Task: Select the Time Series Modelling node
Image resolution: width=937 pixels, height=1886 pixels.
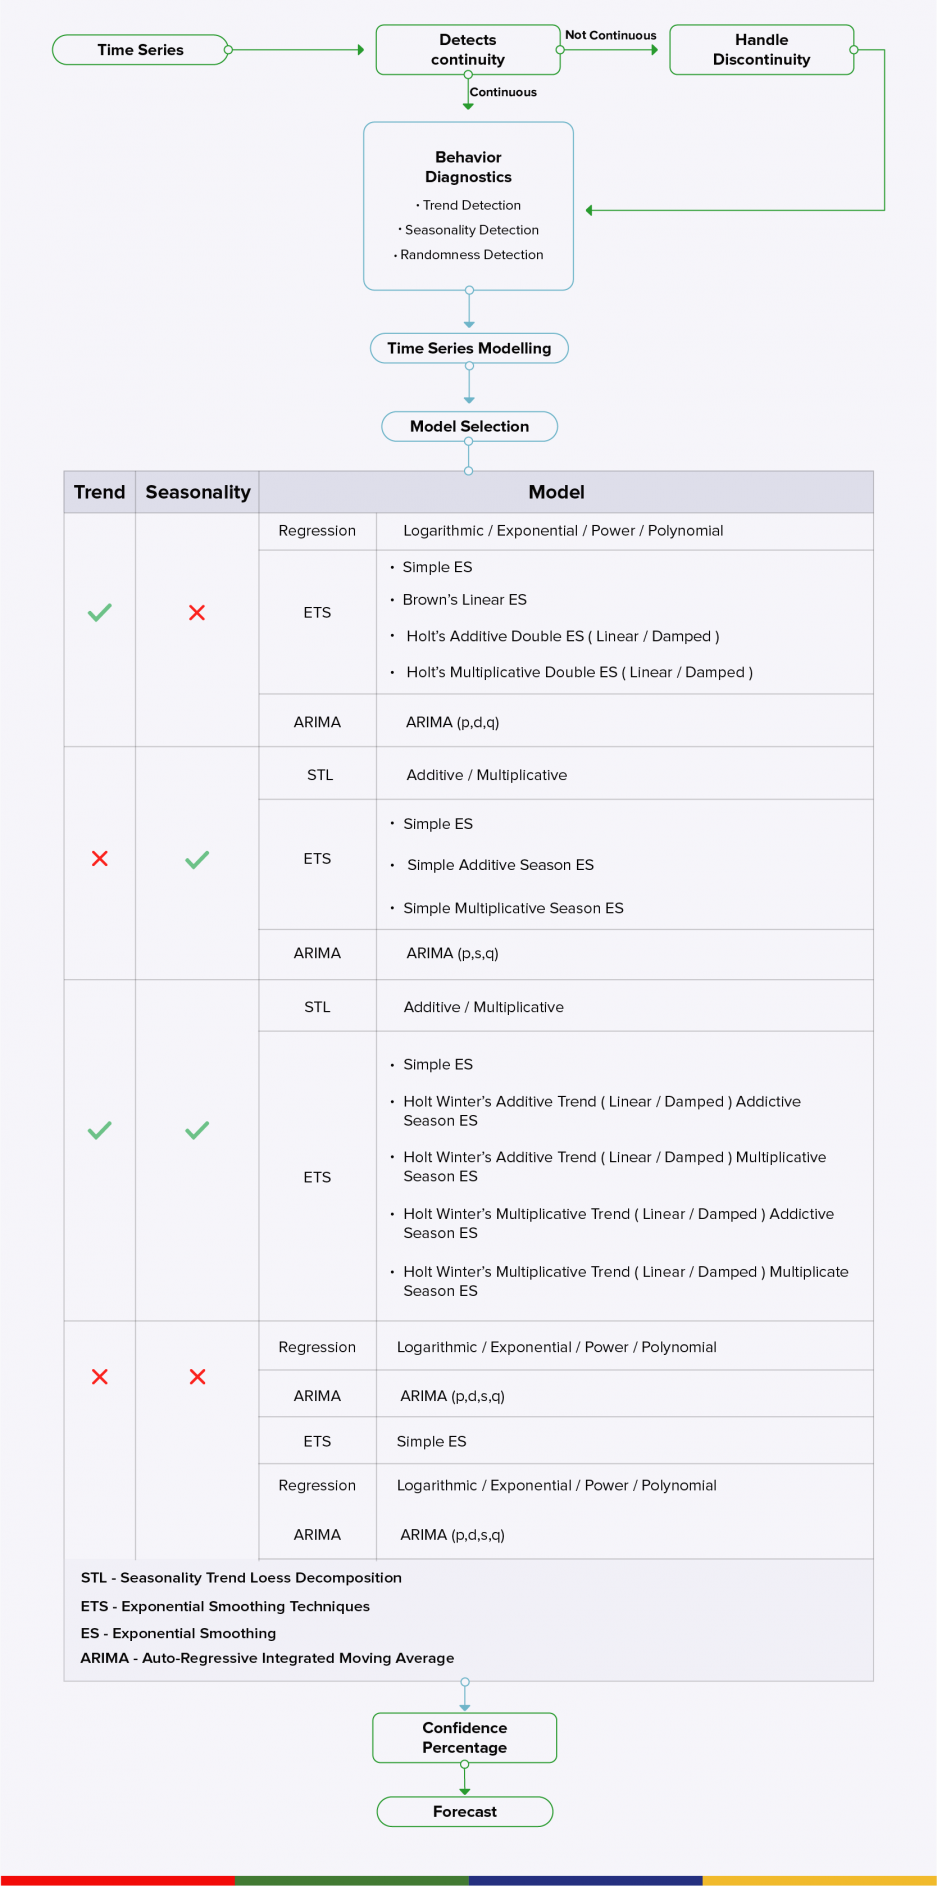Action: (x=469, y=348)
